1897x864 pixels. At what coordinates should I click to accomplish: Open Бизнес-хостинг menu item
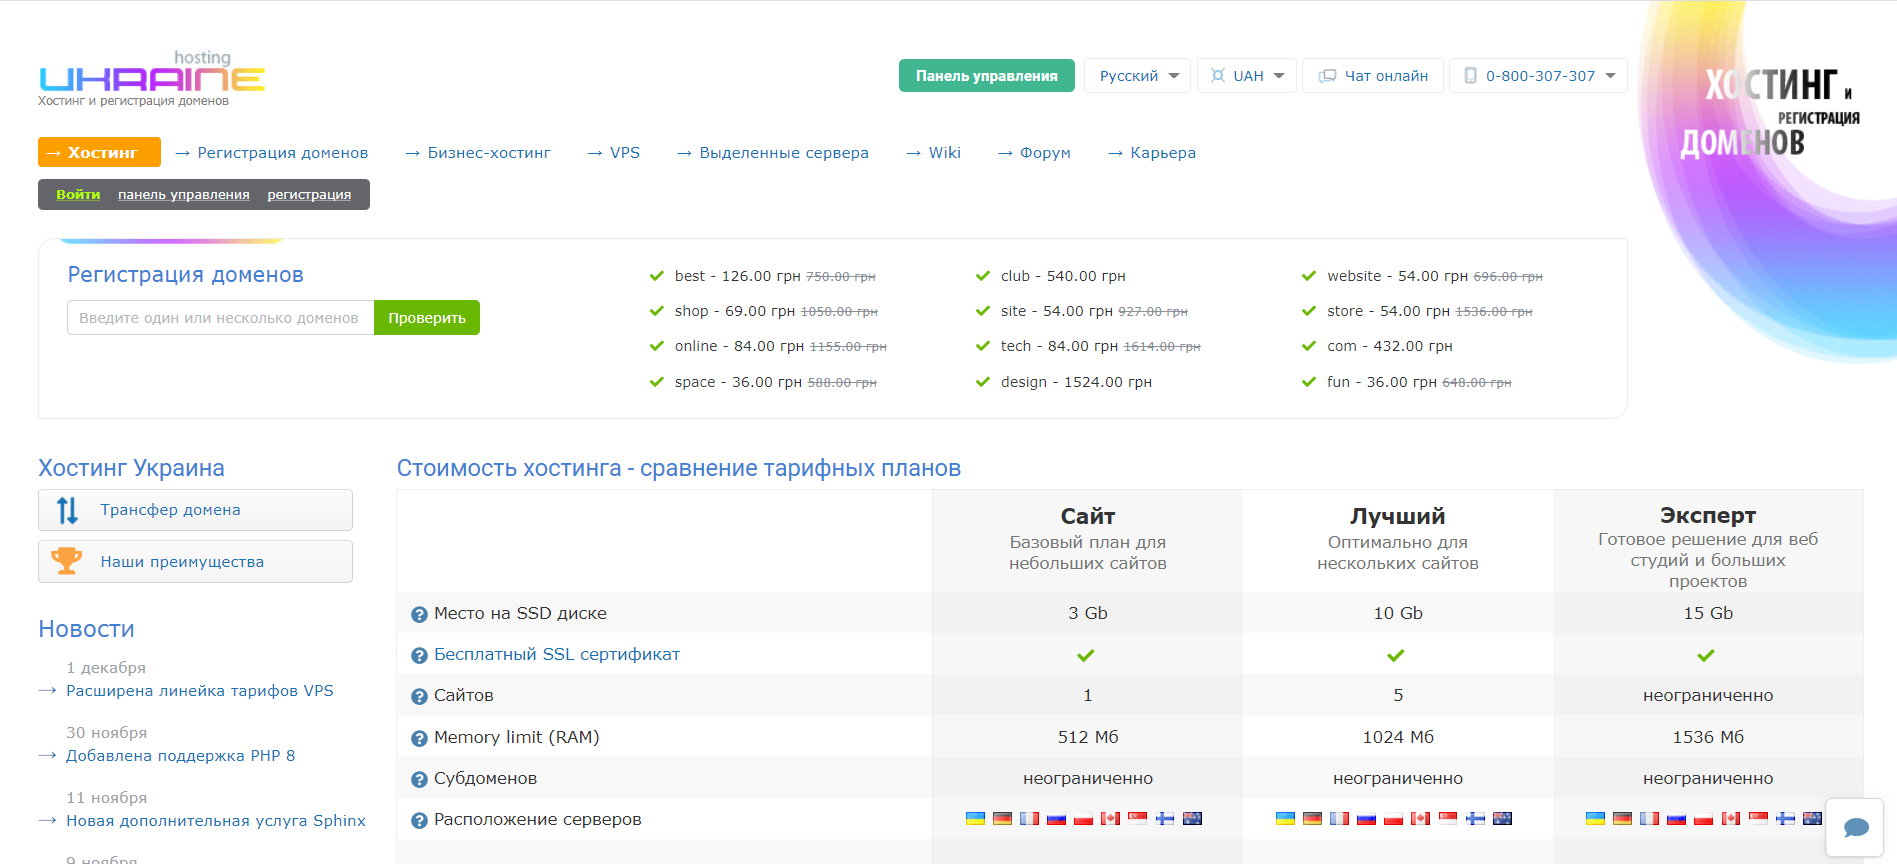(489, 153)
